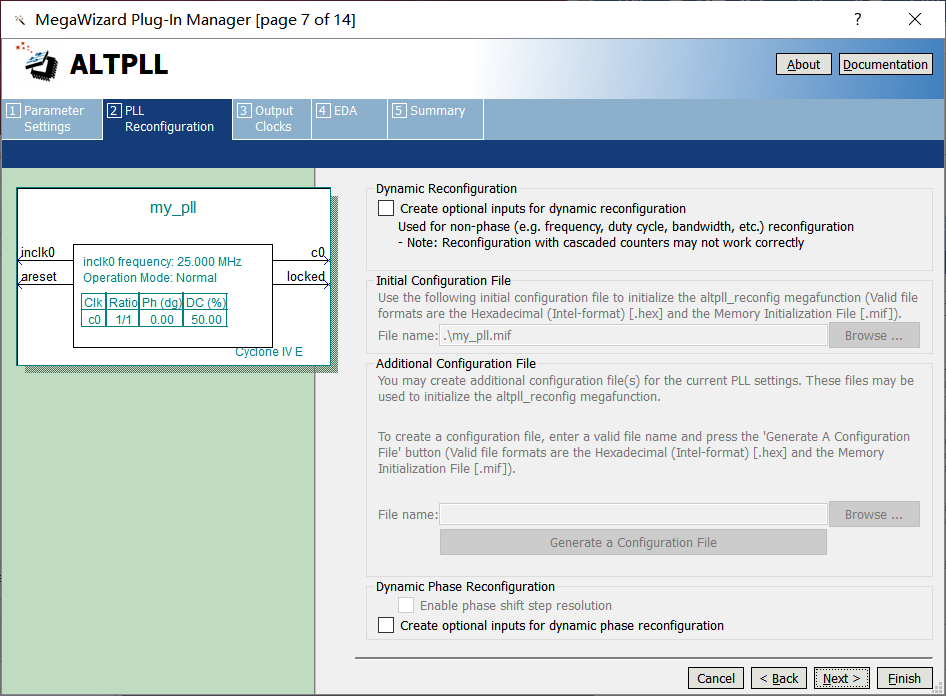Click the ALTPLL chip logo icon

coord(40,62)
